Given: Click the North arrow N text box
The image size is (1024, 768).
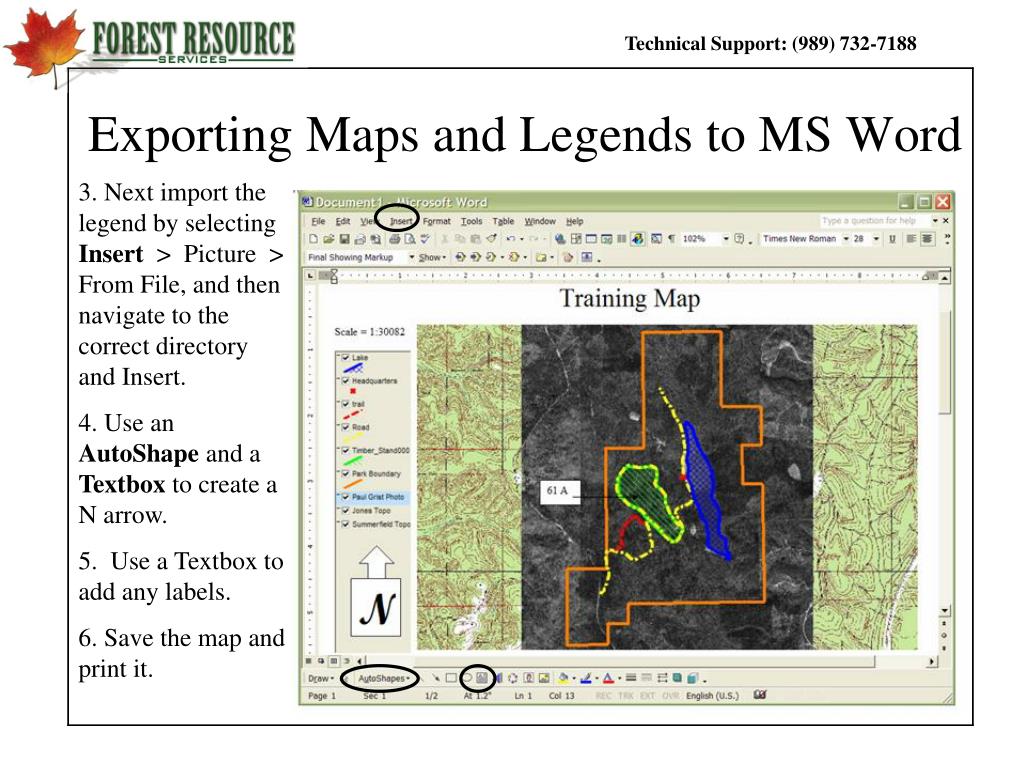Looking at the screenshot, I should [x=376, y=607].
